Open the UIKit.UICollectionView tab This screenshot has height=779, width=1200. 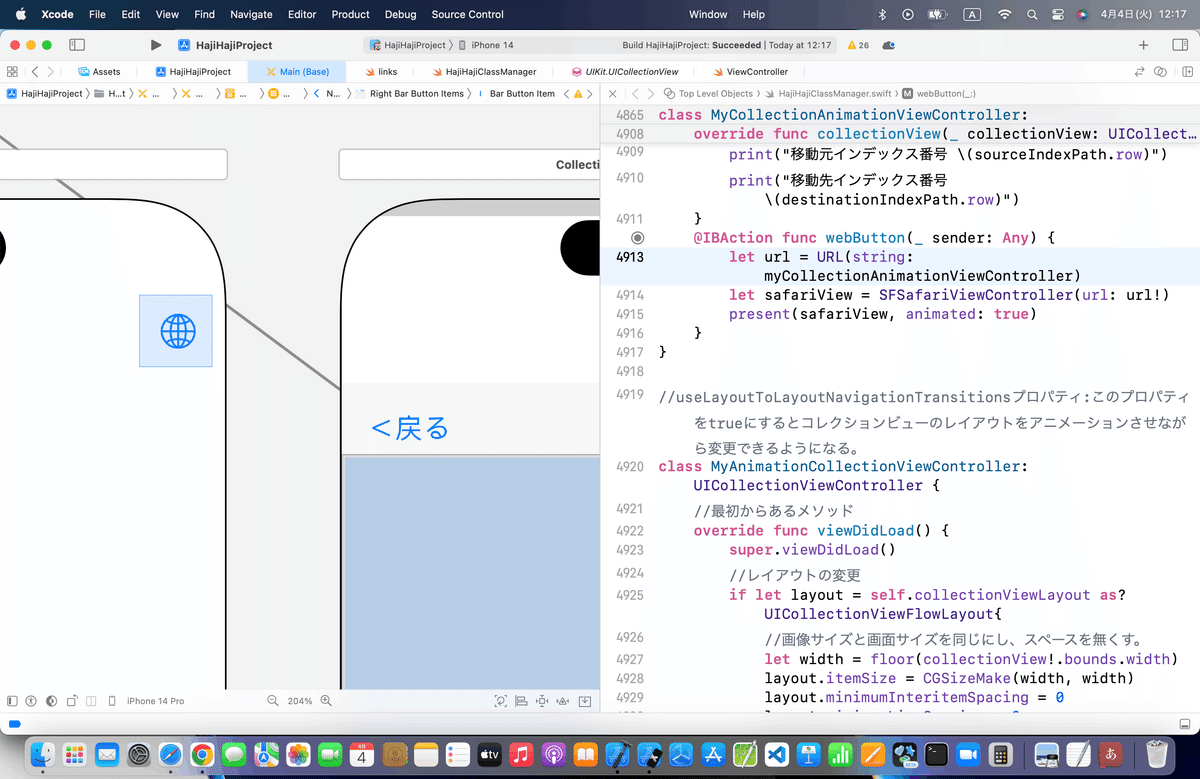pos(625,72)
